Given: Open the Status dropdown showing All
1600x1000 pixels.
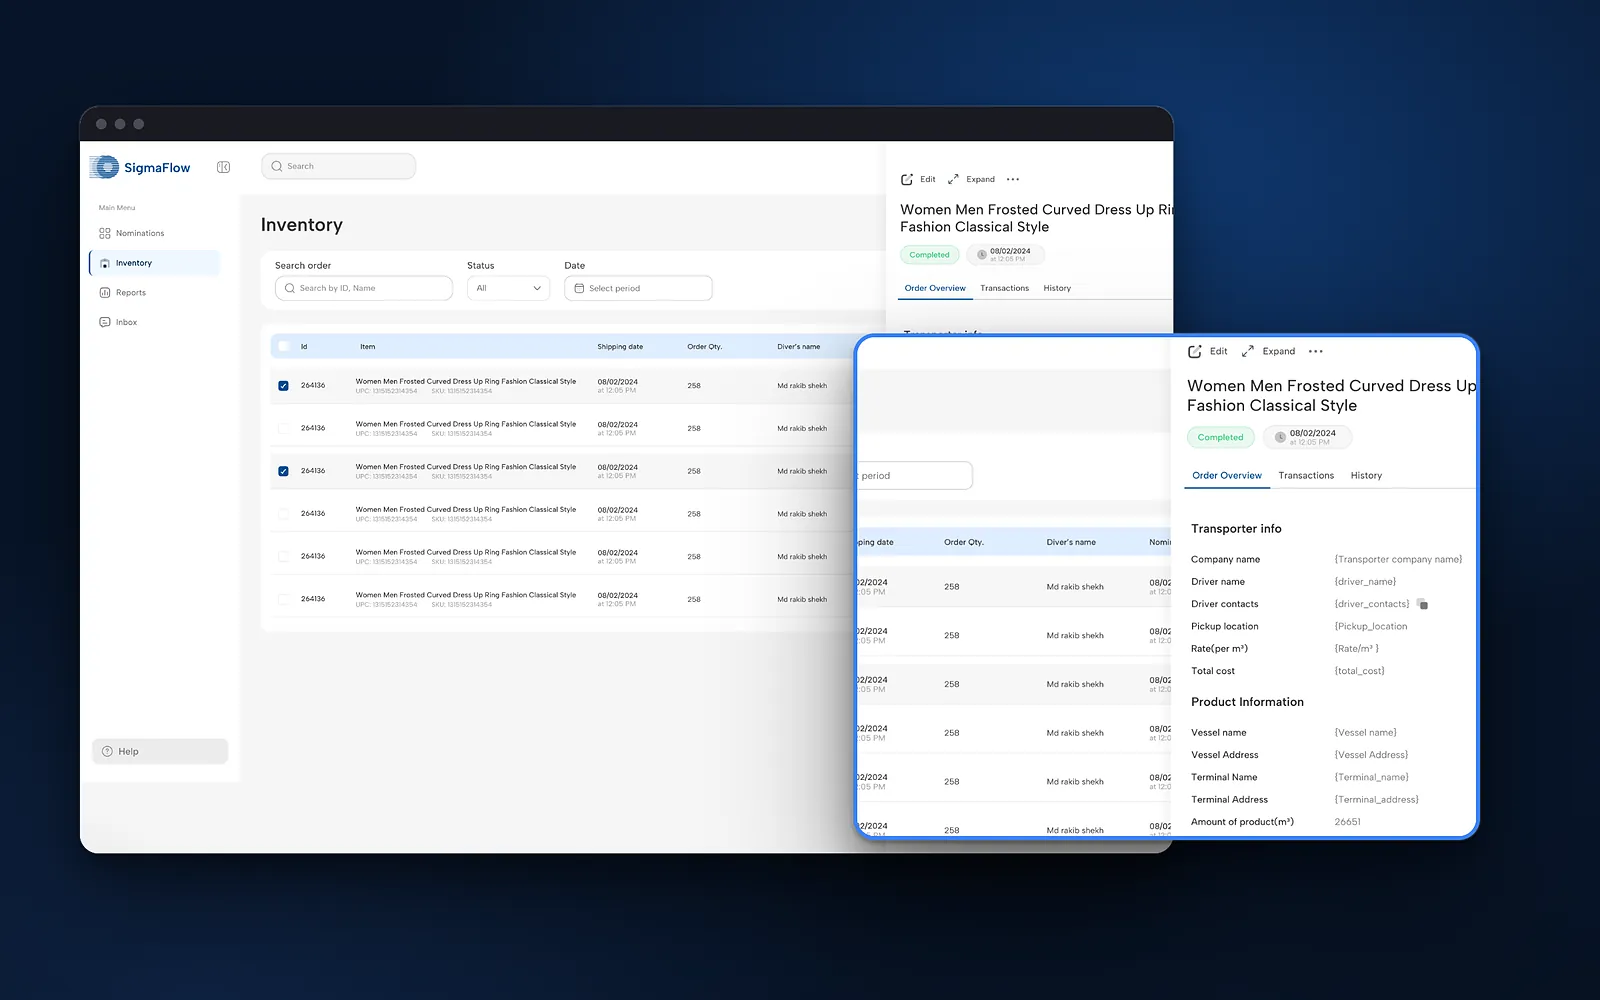Looking at the screenshot, I should tap(508, 288).
